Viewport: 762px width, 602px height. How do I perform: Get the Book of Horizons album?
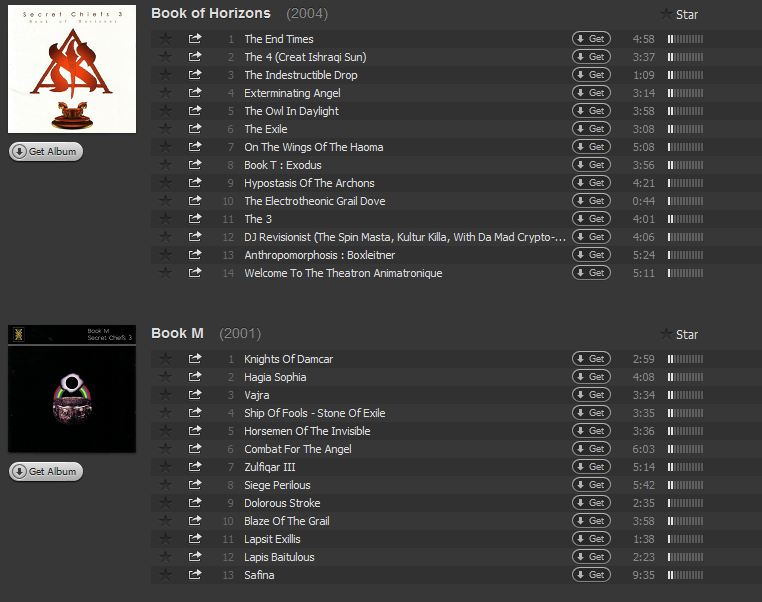(x=46, y=152)
